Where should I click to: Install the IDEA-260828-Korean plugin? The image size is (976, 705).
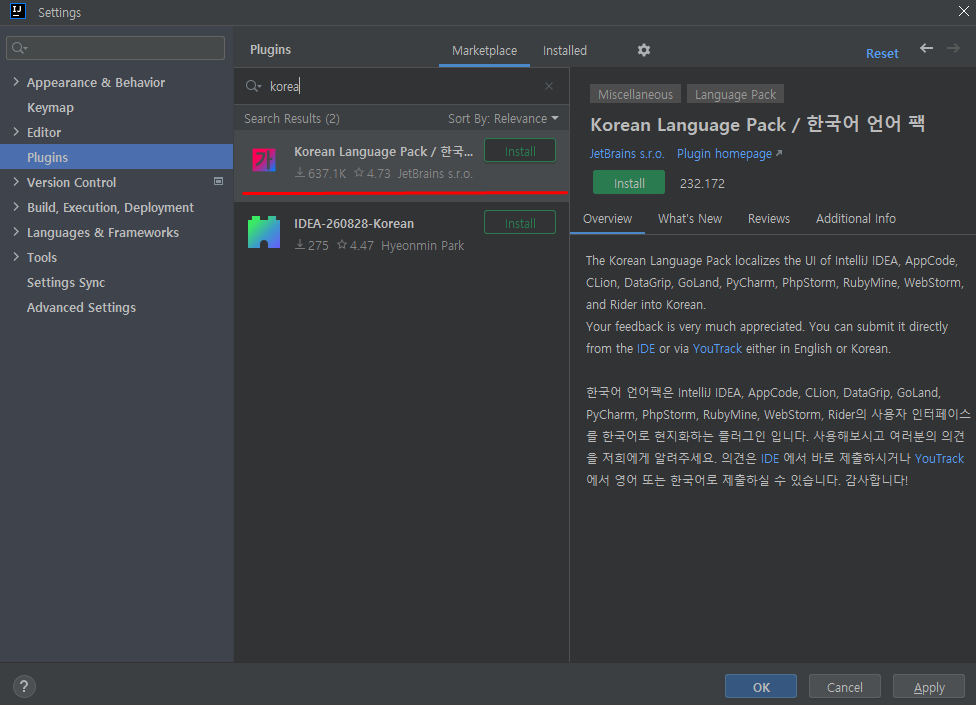520,223
